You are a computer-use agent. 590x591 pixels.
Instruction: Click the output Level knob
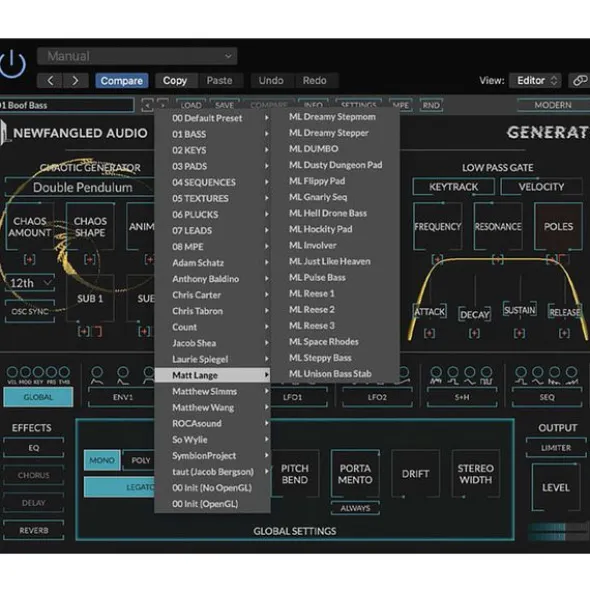coord(556,487)
